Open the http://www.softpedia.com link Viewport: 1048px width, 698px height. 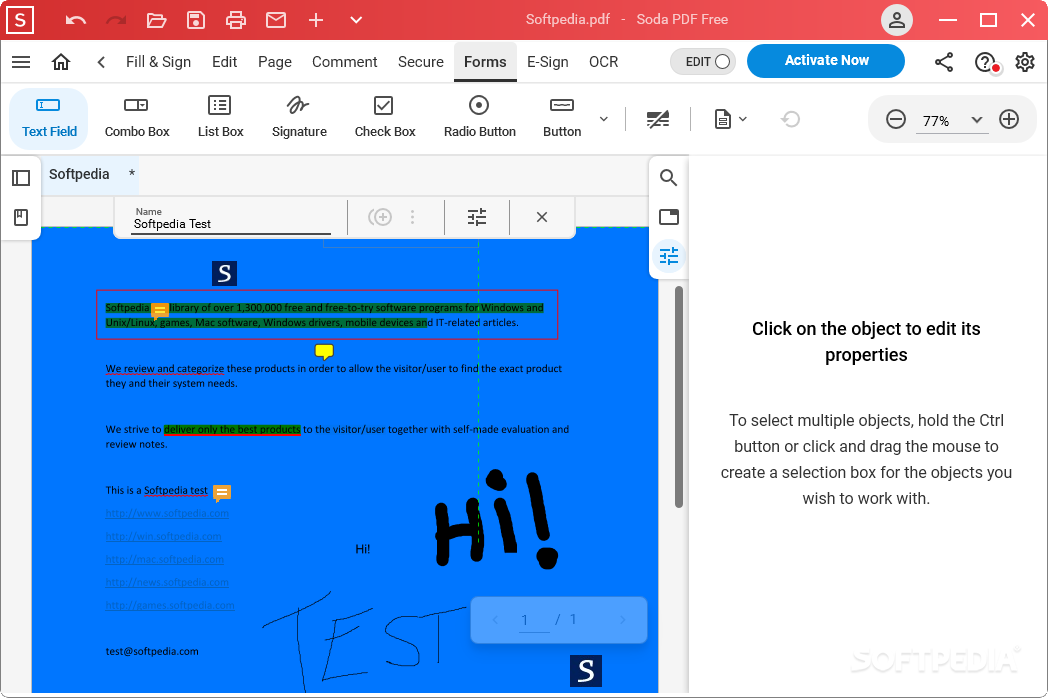(x=167, y=513)
